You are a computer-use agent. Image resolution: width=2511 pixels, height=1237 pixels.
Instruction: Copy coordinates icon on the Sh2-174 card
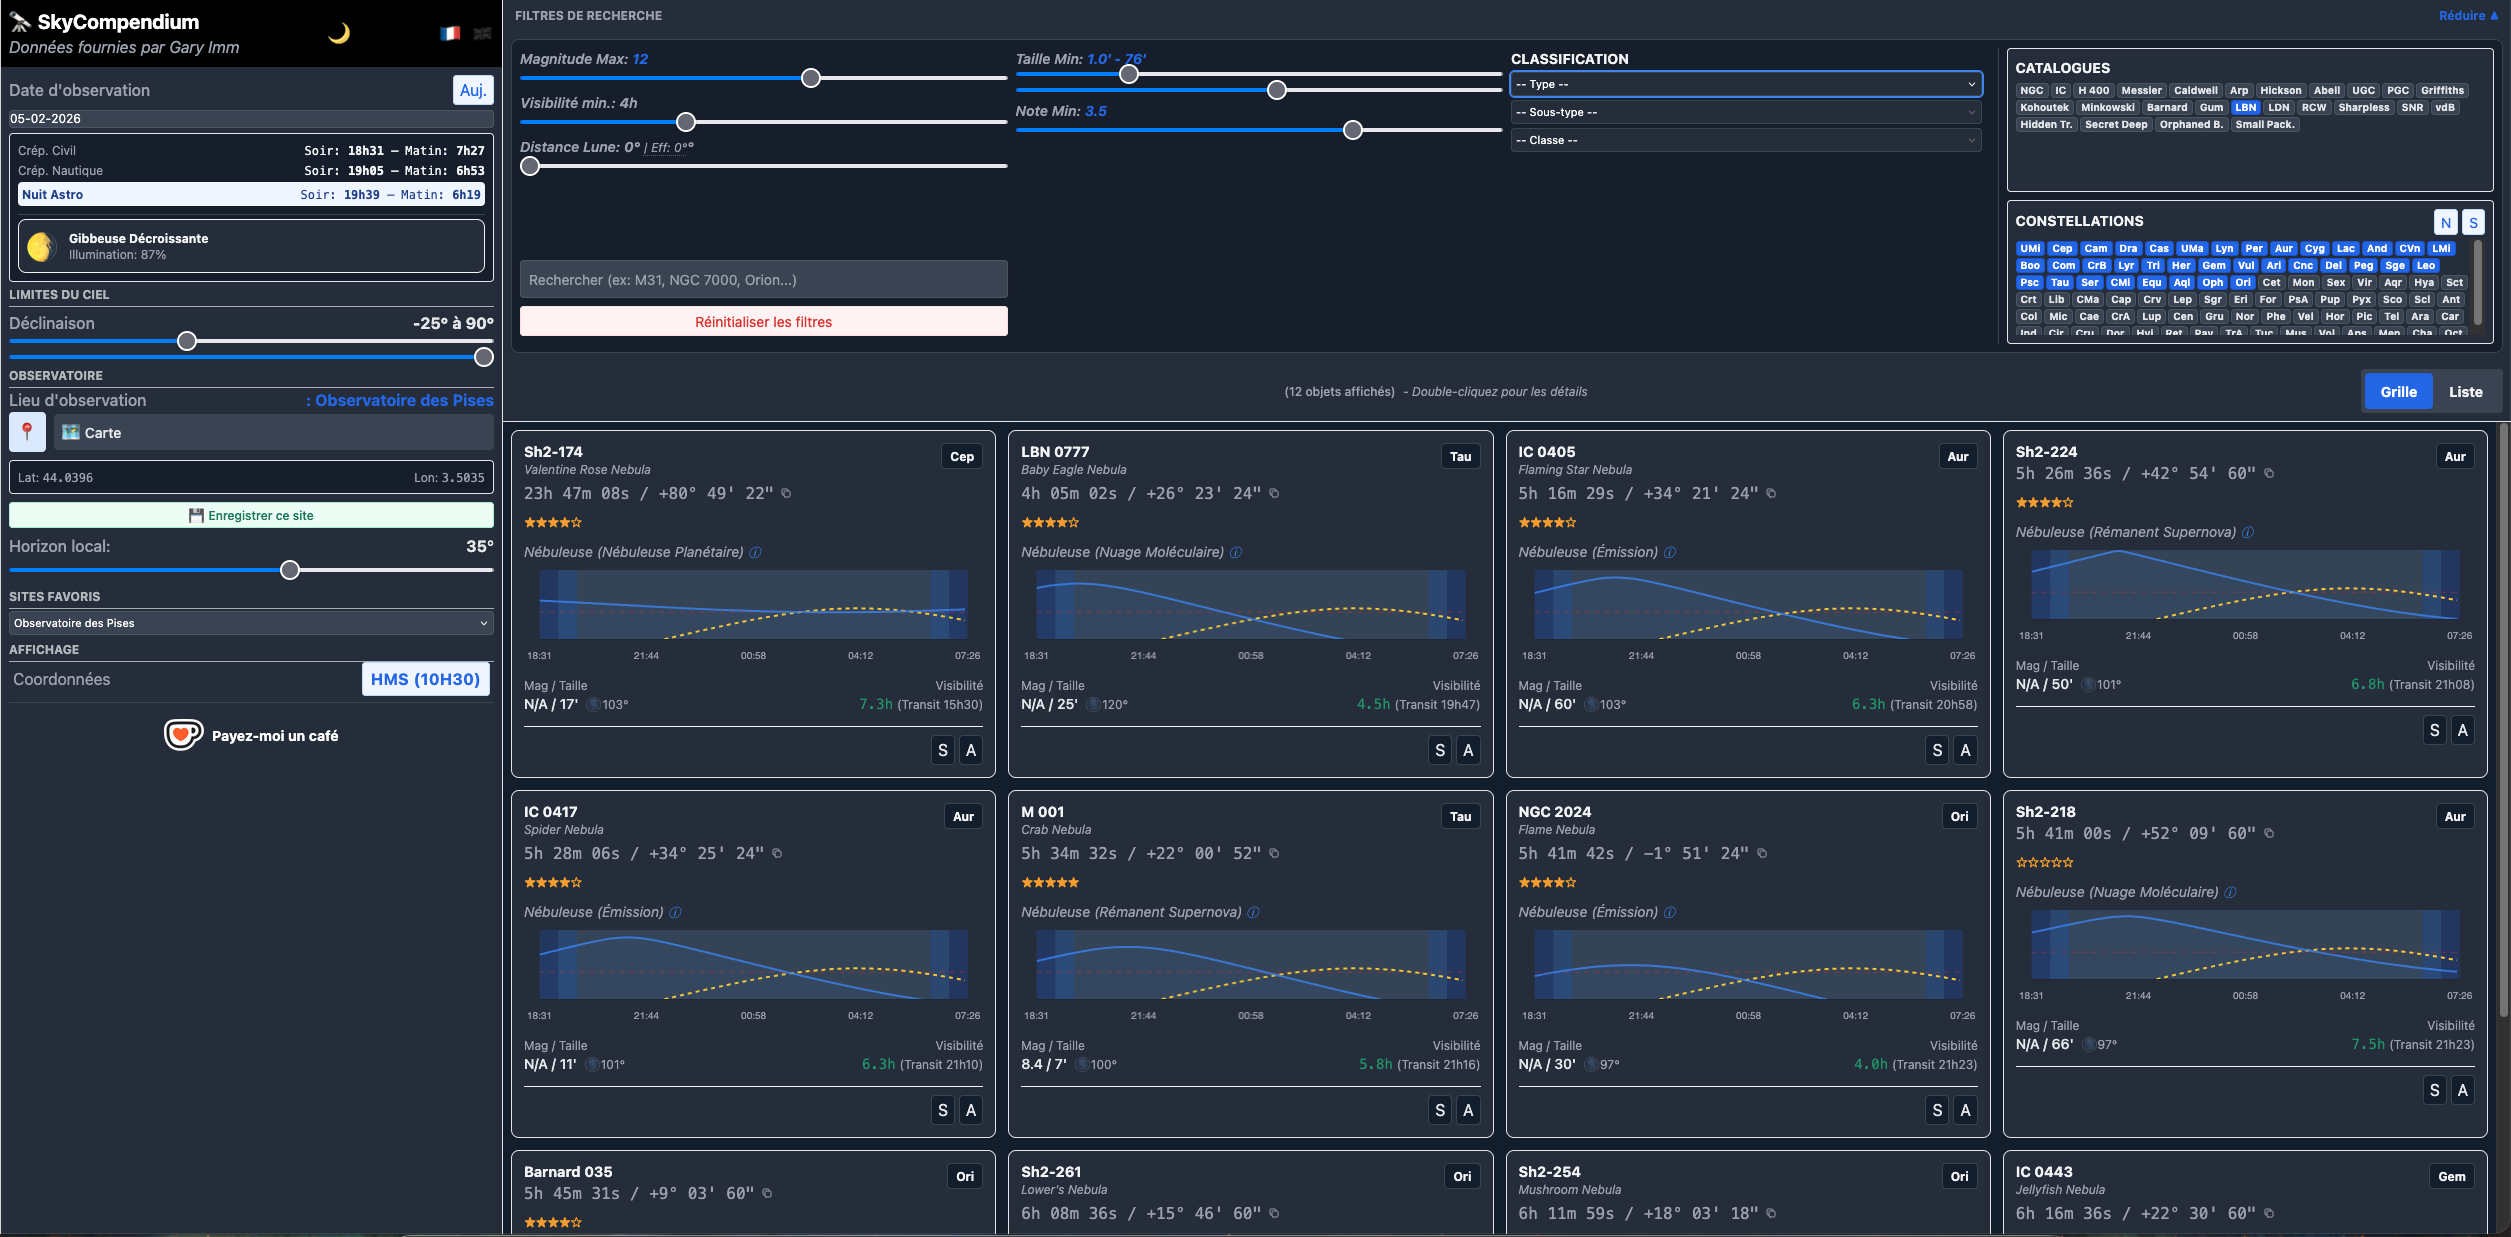[x=786, y=493]
